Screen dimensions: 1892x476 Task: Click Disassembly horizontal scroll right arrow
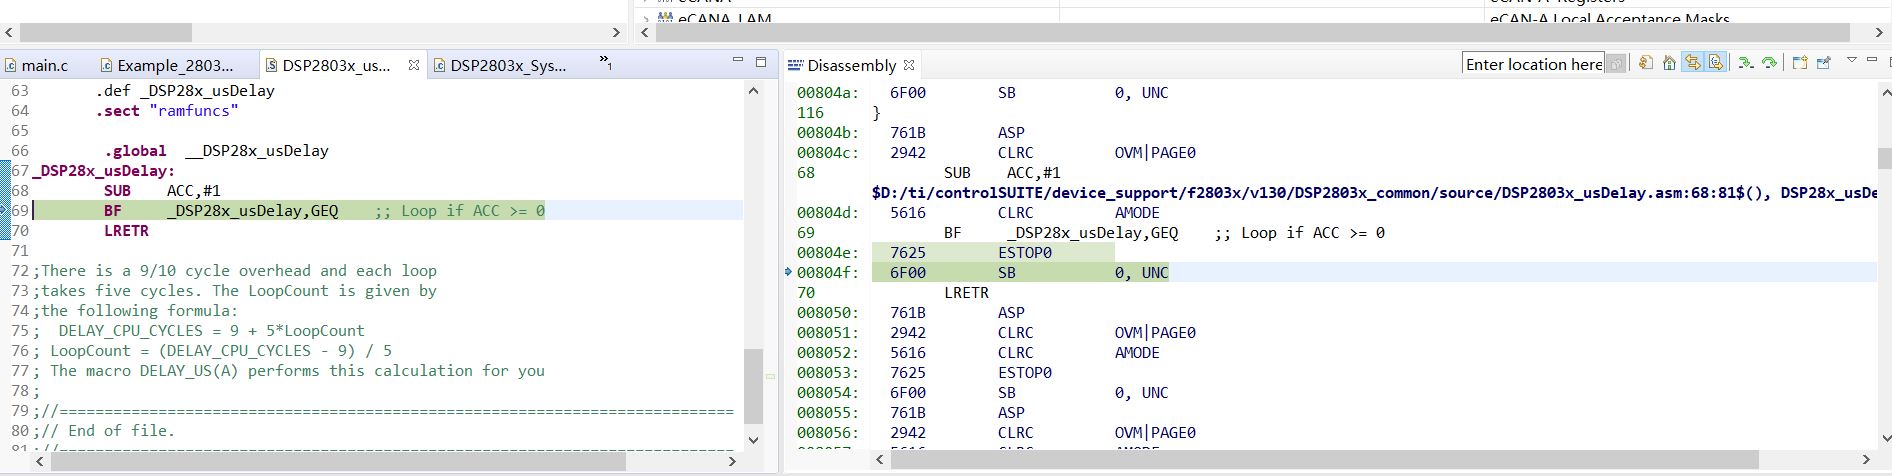(x=1866, y=460)
